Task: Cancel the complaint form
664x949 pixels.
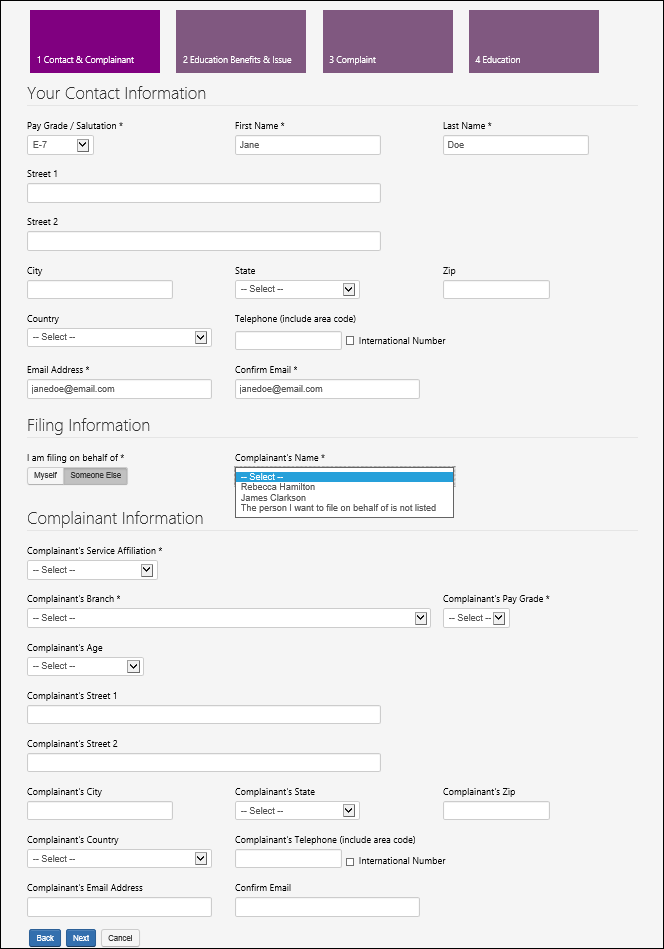Action: coord(120,938)
